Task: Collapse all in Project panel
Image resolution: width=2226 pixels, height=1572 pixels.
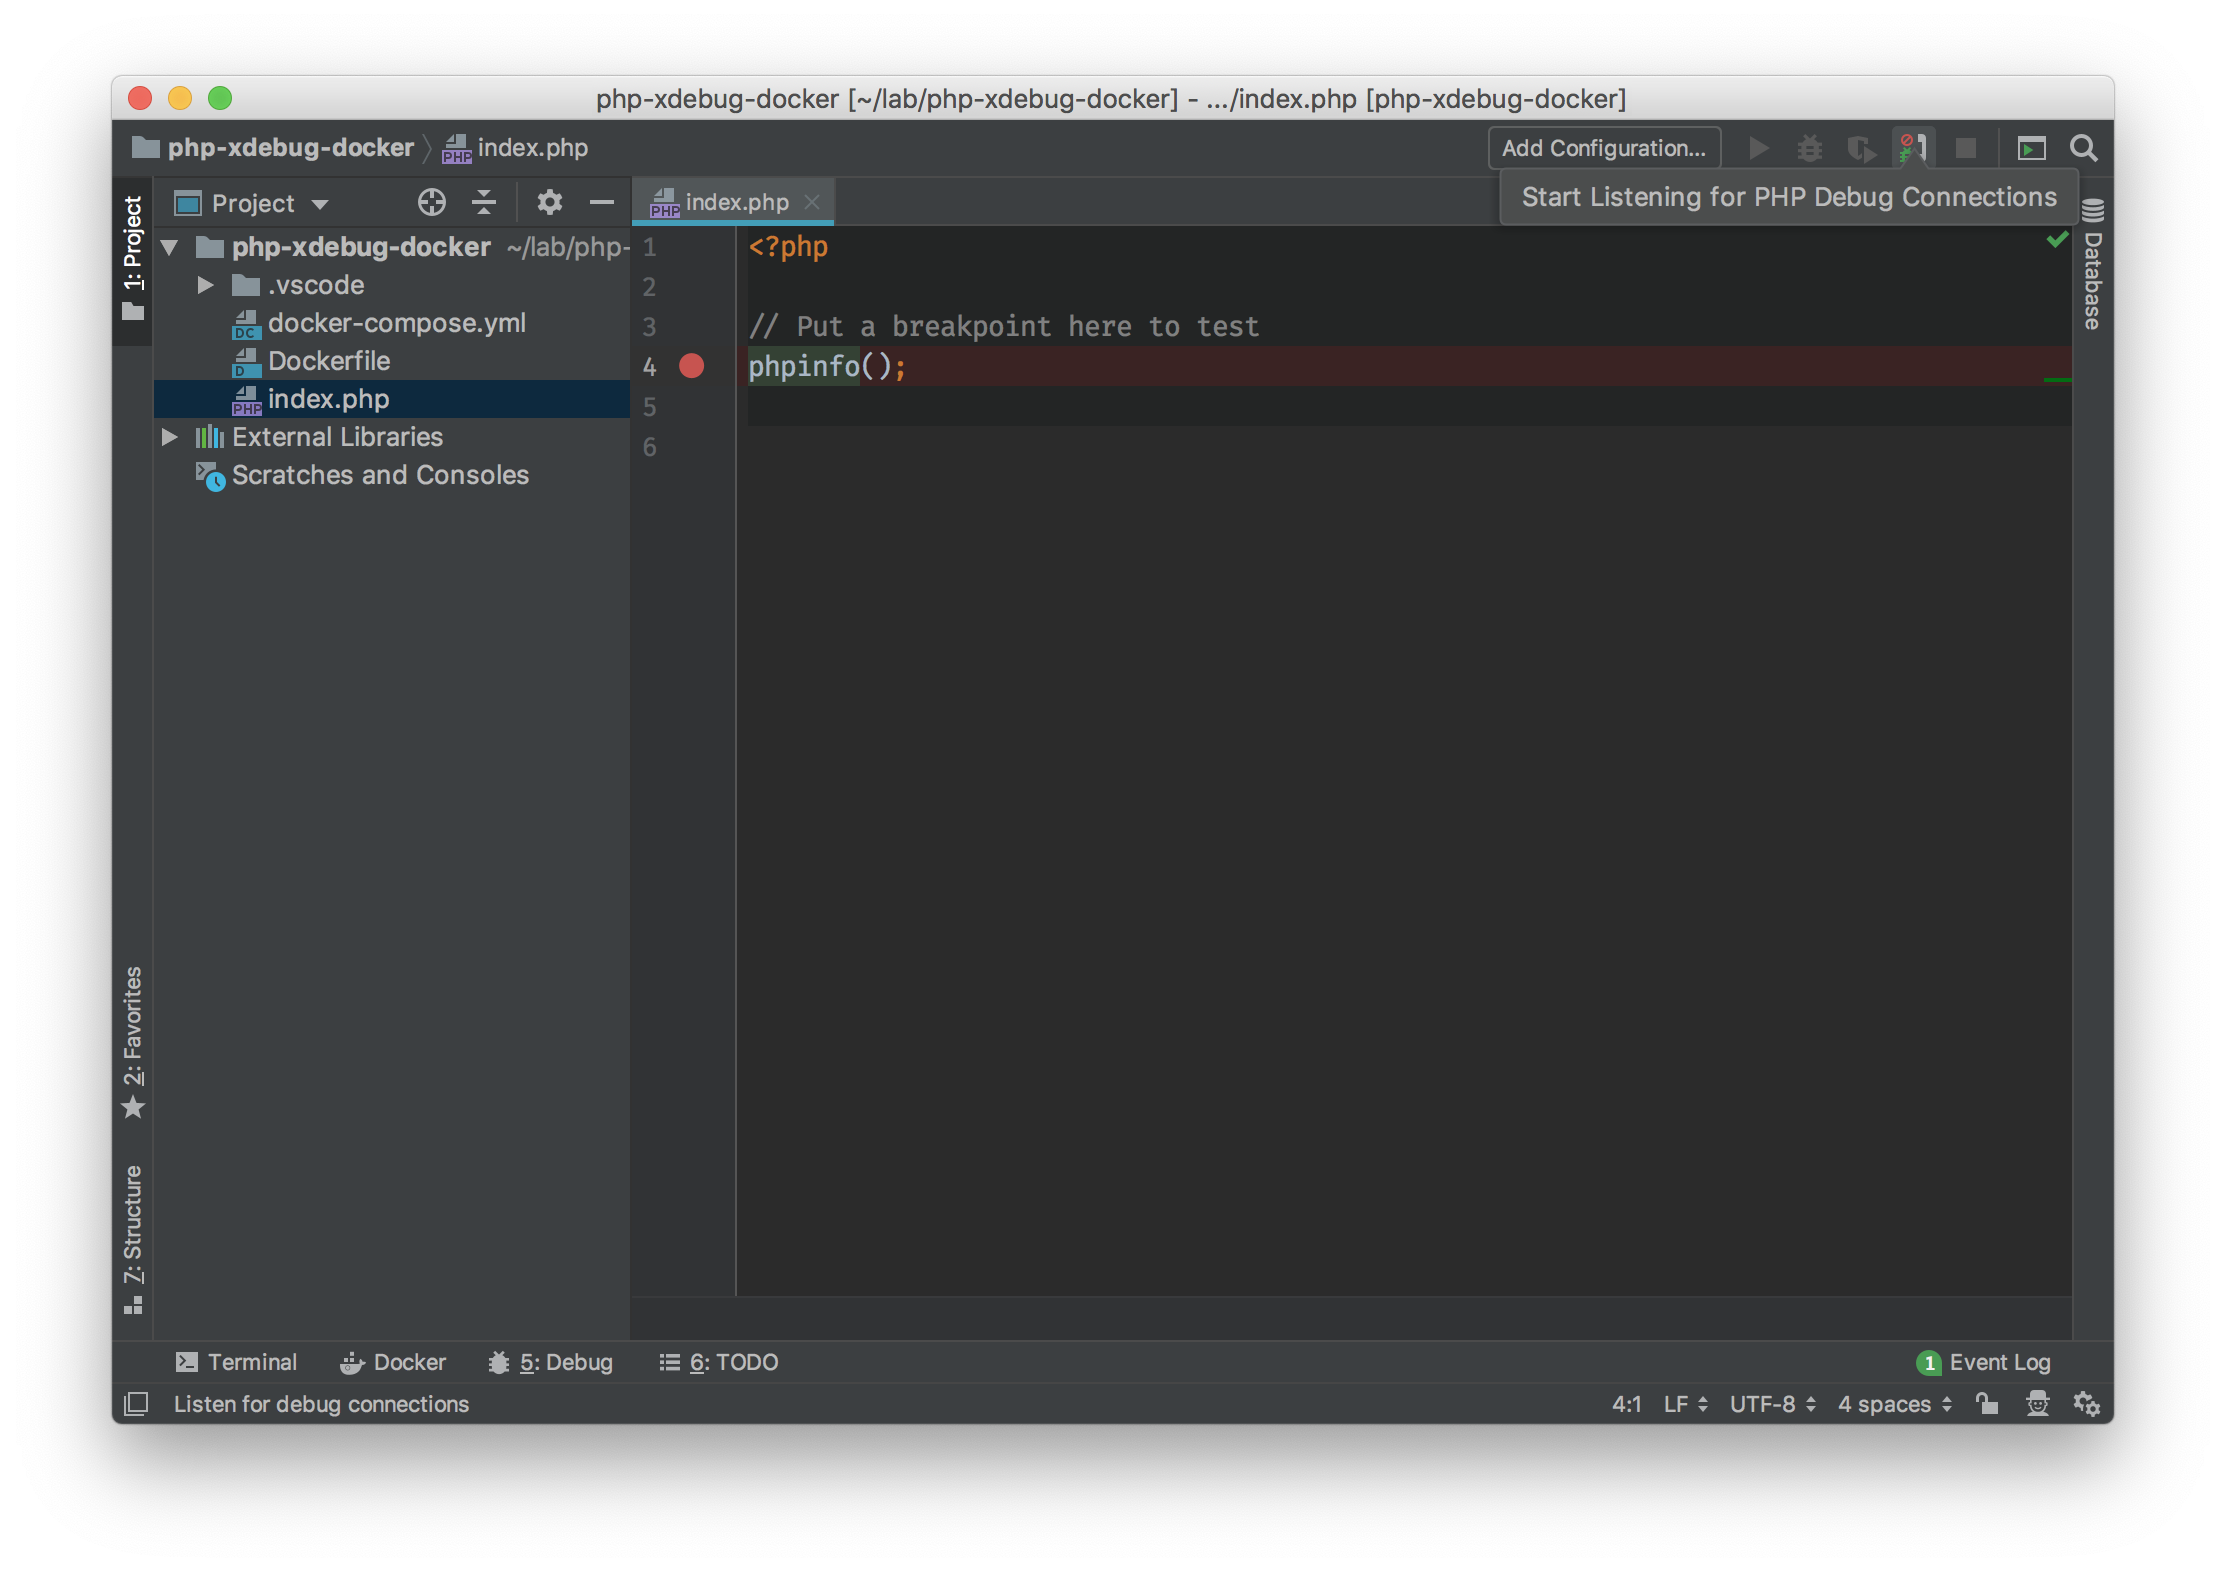Action: click(x=484, y=203)
